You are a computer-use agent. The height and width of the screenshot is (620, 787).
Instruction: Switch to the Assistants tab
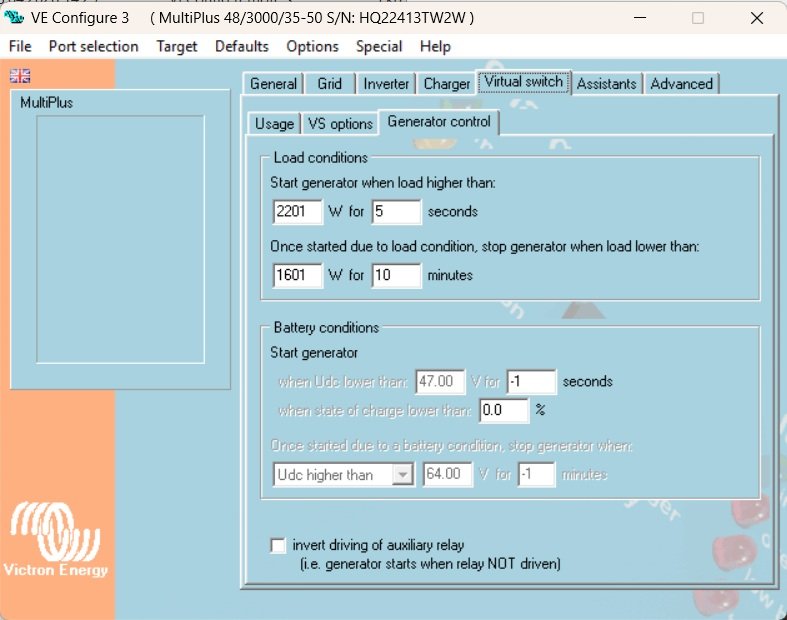[x=606, y=83]
